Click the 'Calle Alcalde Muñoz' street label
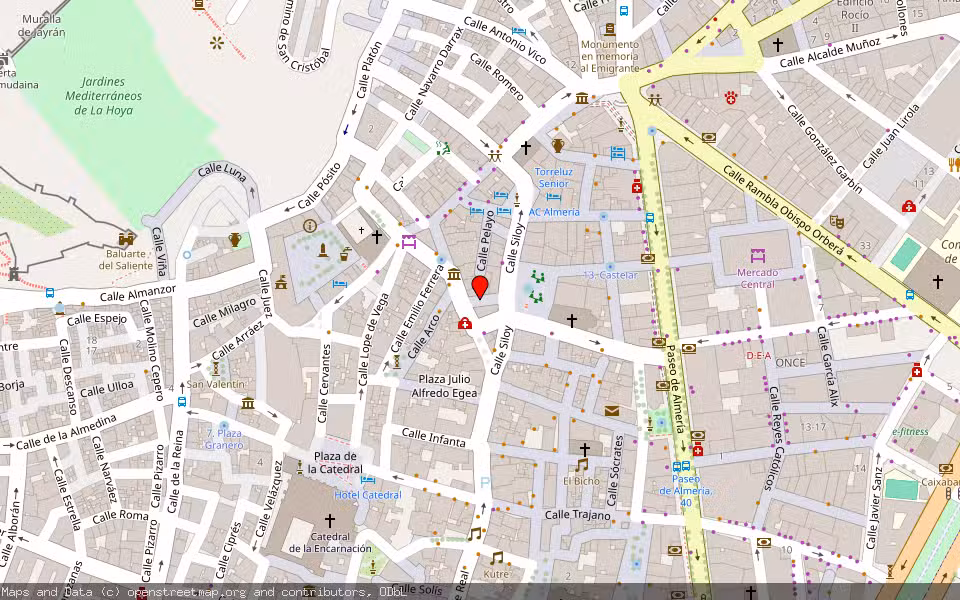This screenshot has width=960, height=600. (830, 51)
